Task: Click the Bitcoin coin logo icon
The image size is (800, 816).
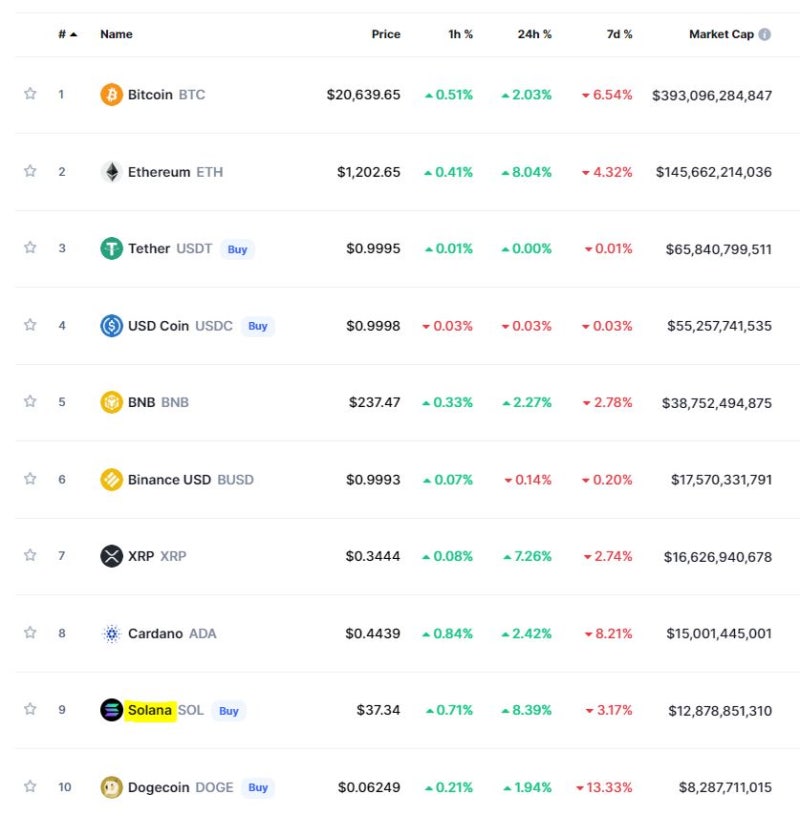Action: click(x=111, y=95)
